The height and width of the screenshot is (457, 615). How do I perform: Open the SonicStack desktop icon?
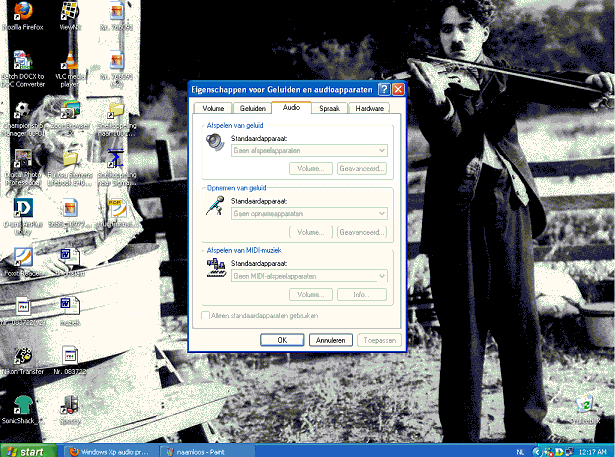pos(20,406)
